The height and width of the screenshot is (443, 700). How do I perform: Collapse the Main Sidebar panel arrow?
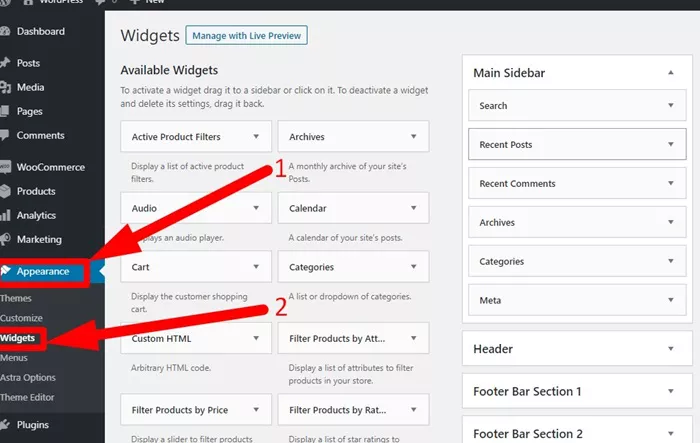[671, 73]
